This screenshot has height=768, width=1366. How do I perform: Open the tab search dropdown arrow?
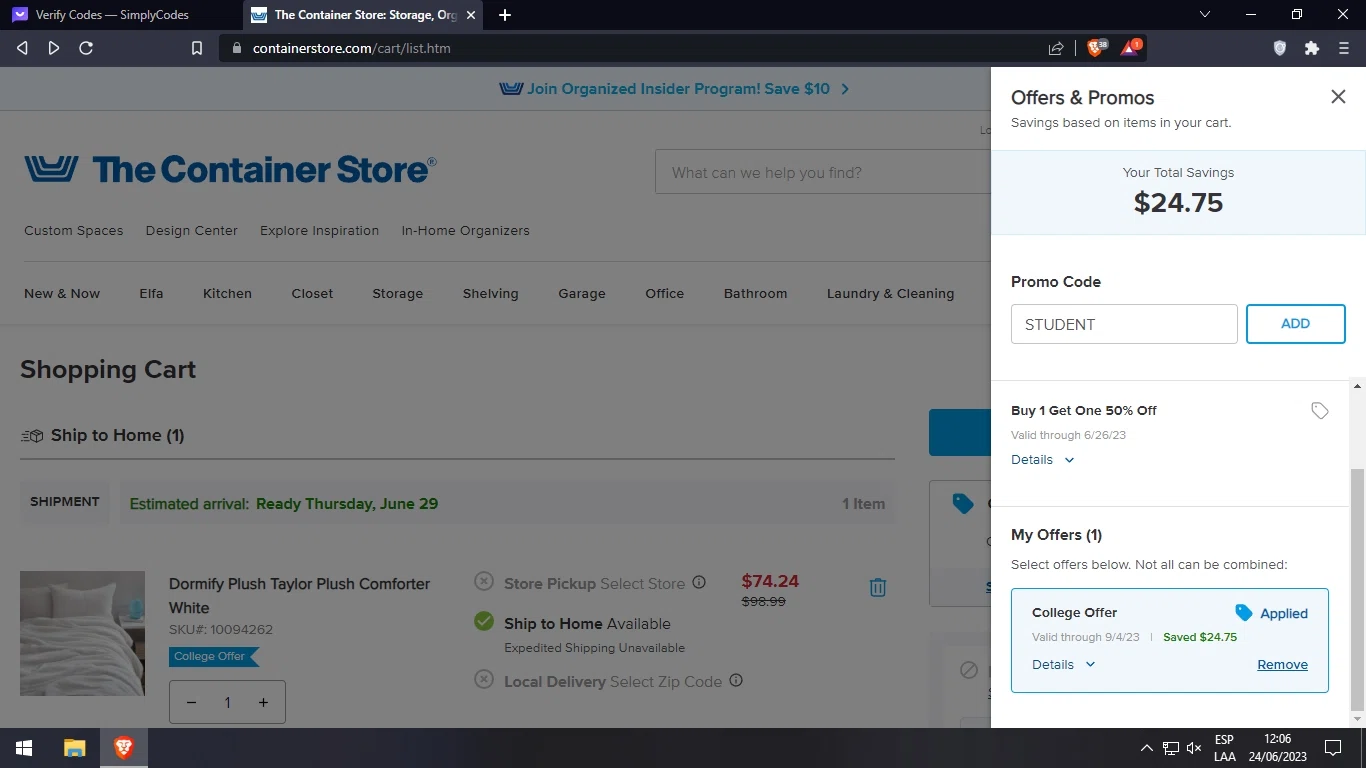point(1205,15)
